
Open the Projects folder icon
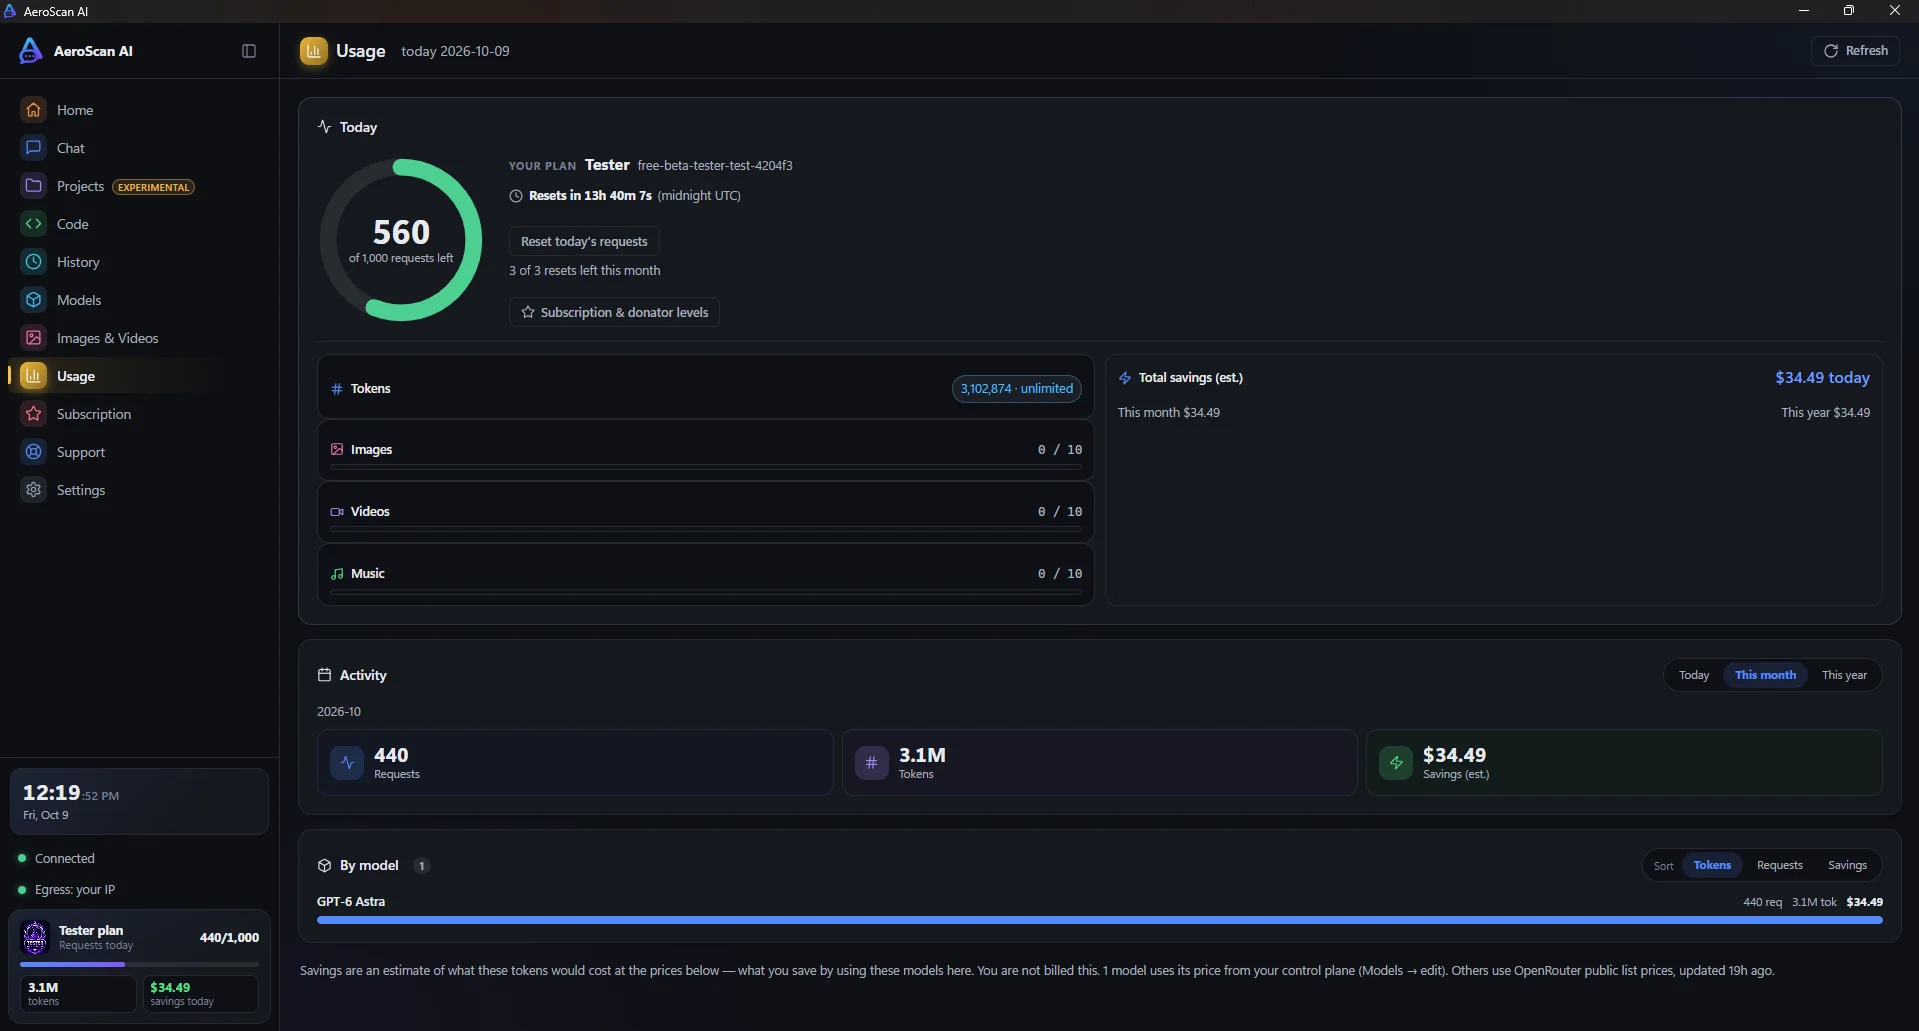(34, 186)
